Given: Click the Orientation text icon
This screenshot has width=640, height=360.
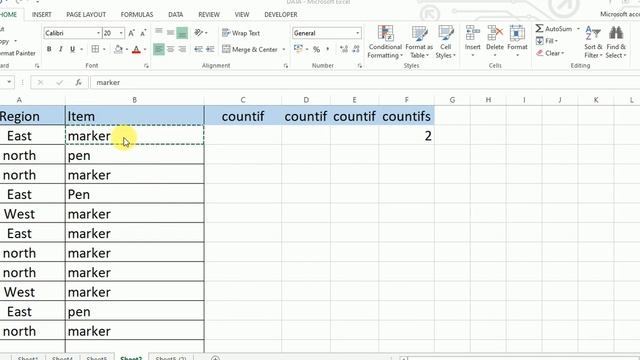Looking at the screenshot, I should pos(199,32).
